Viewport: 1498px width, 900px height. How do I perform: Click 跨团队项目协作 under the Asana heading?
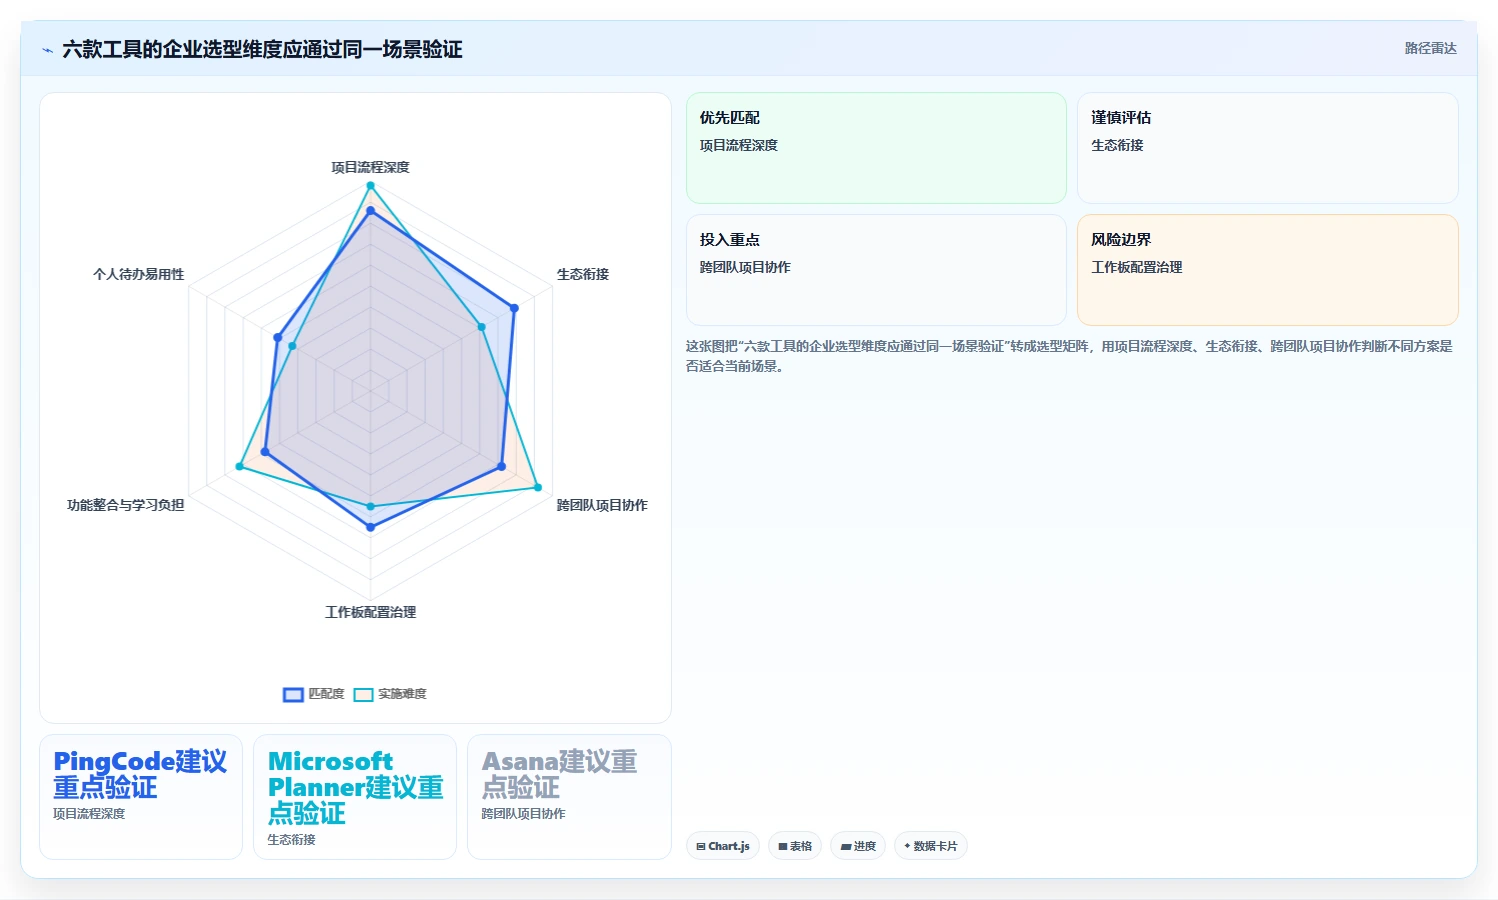523,814
